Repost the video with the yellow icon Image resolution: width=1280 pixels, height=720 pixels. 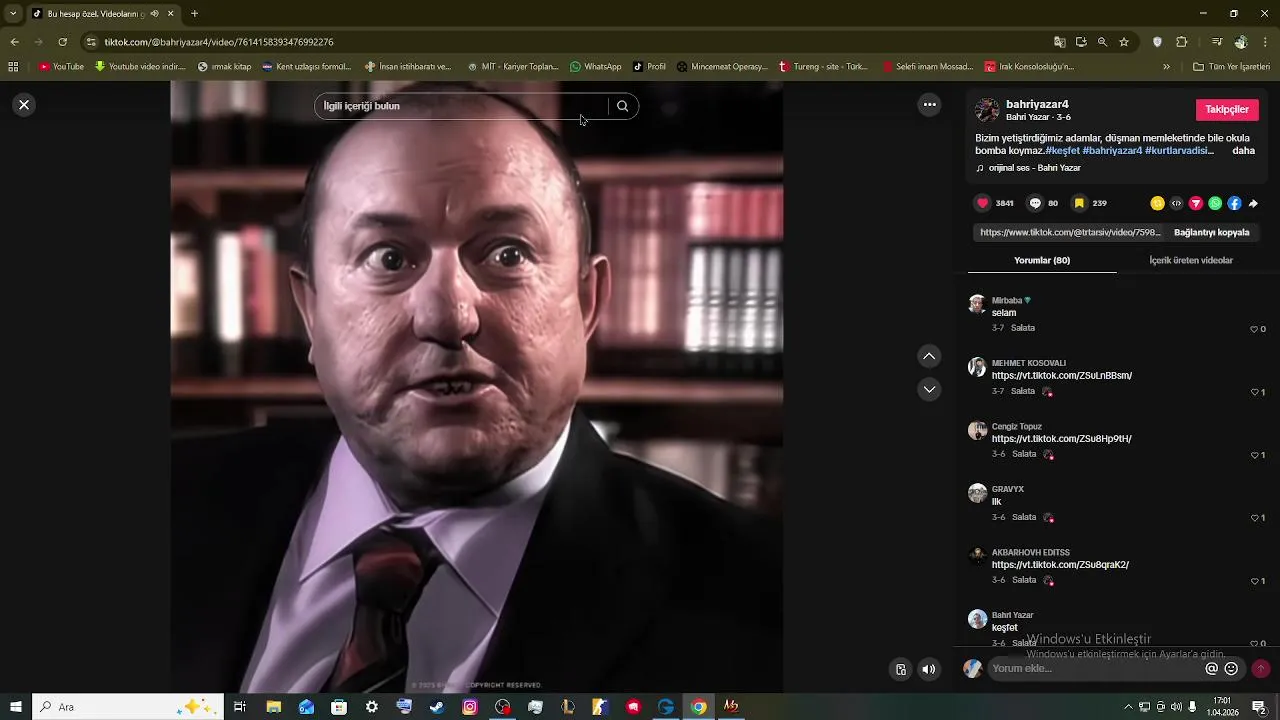[1157, 203]
